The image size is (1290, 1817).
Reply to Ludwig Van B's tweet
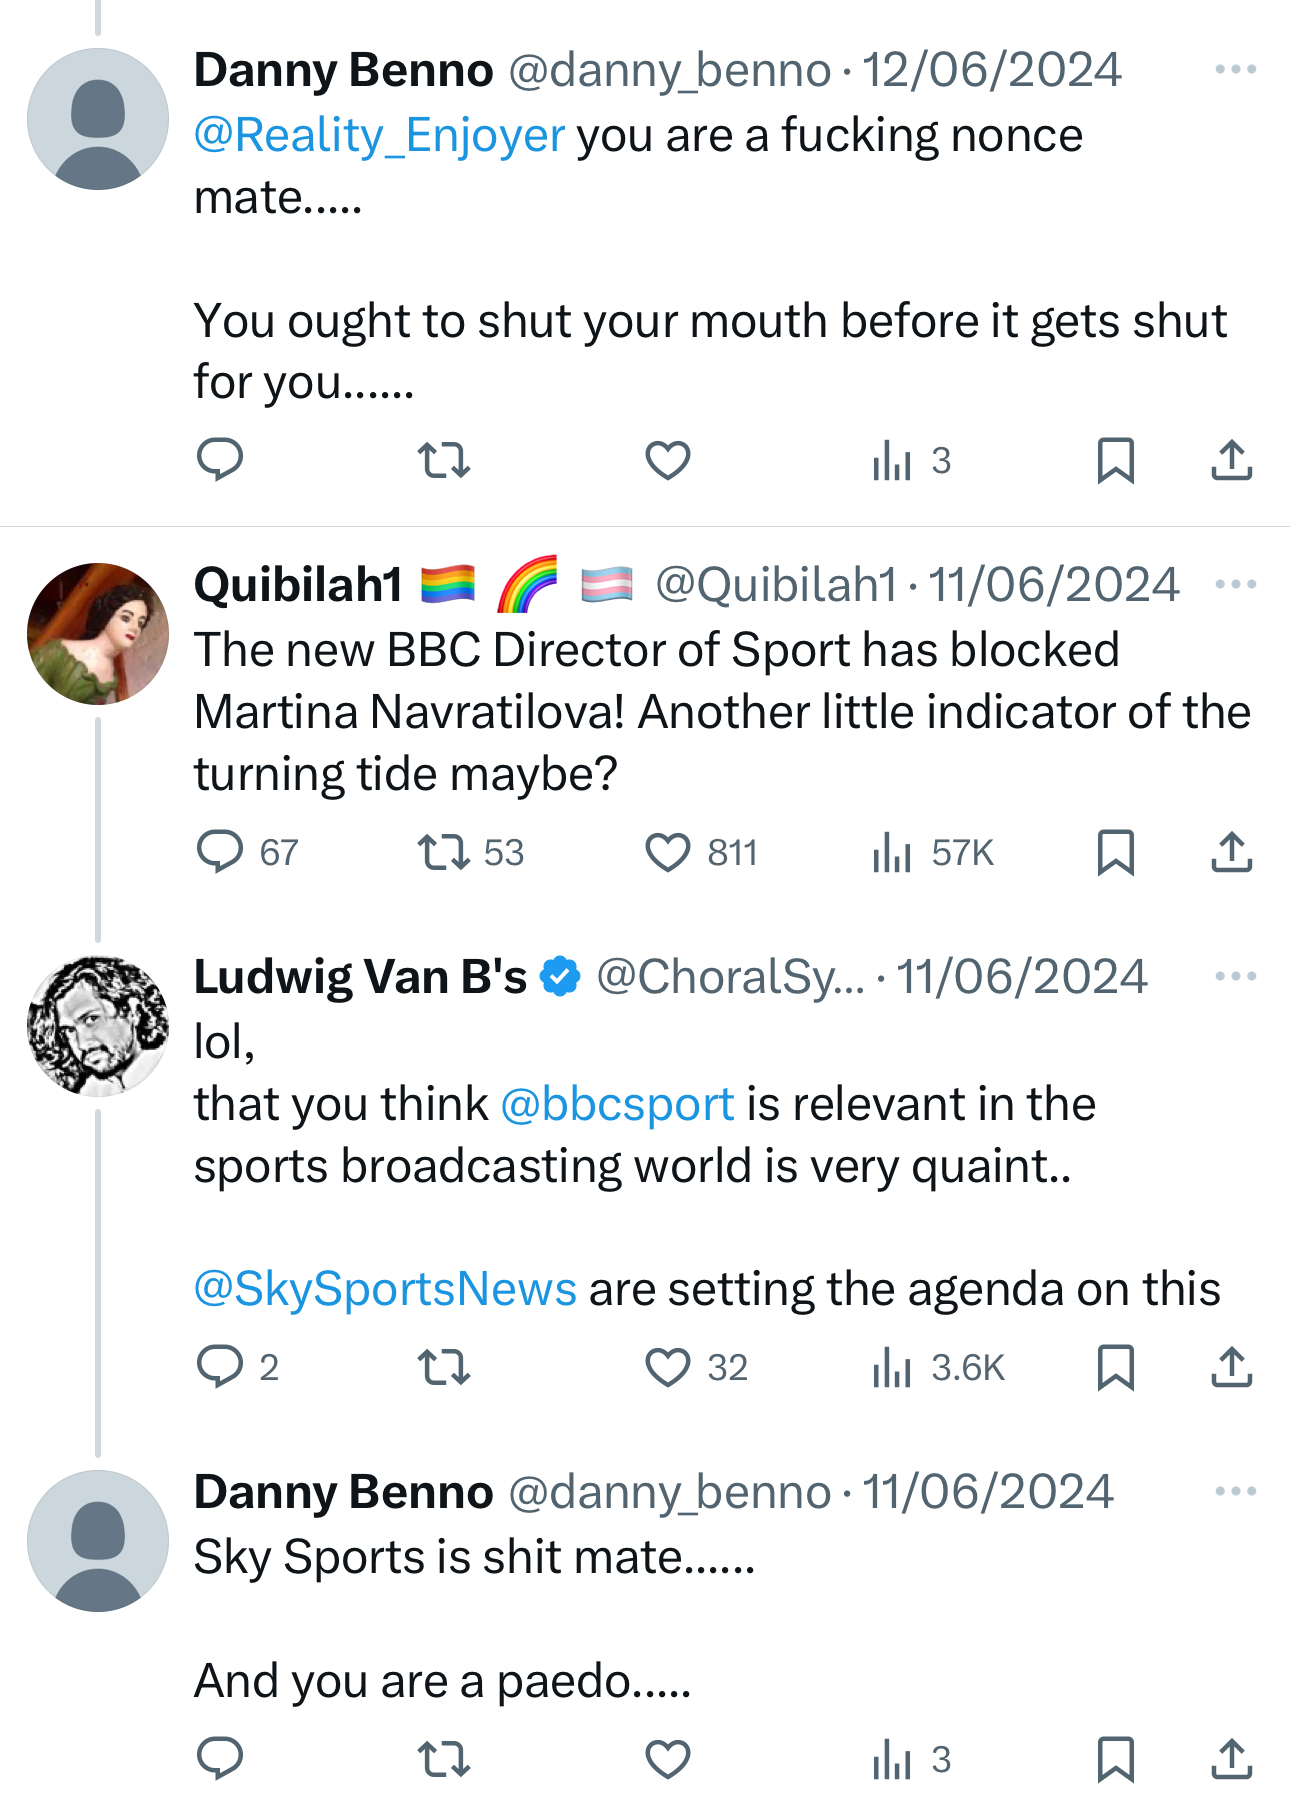(220, 1367)
